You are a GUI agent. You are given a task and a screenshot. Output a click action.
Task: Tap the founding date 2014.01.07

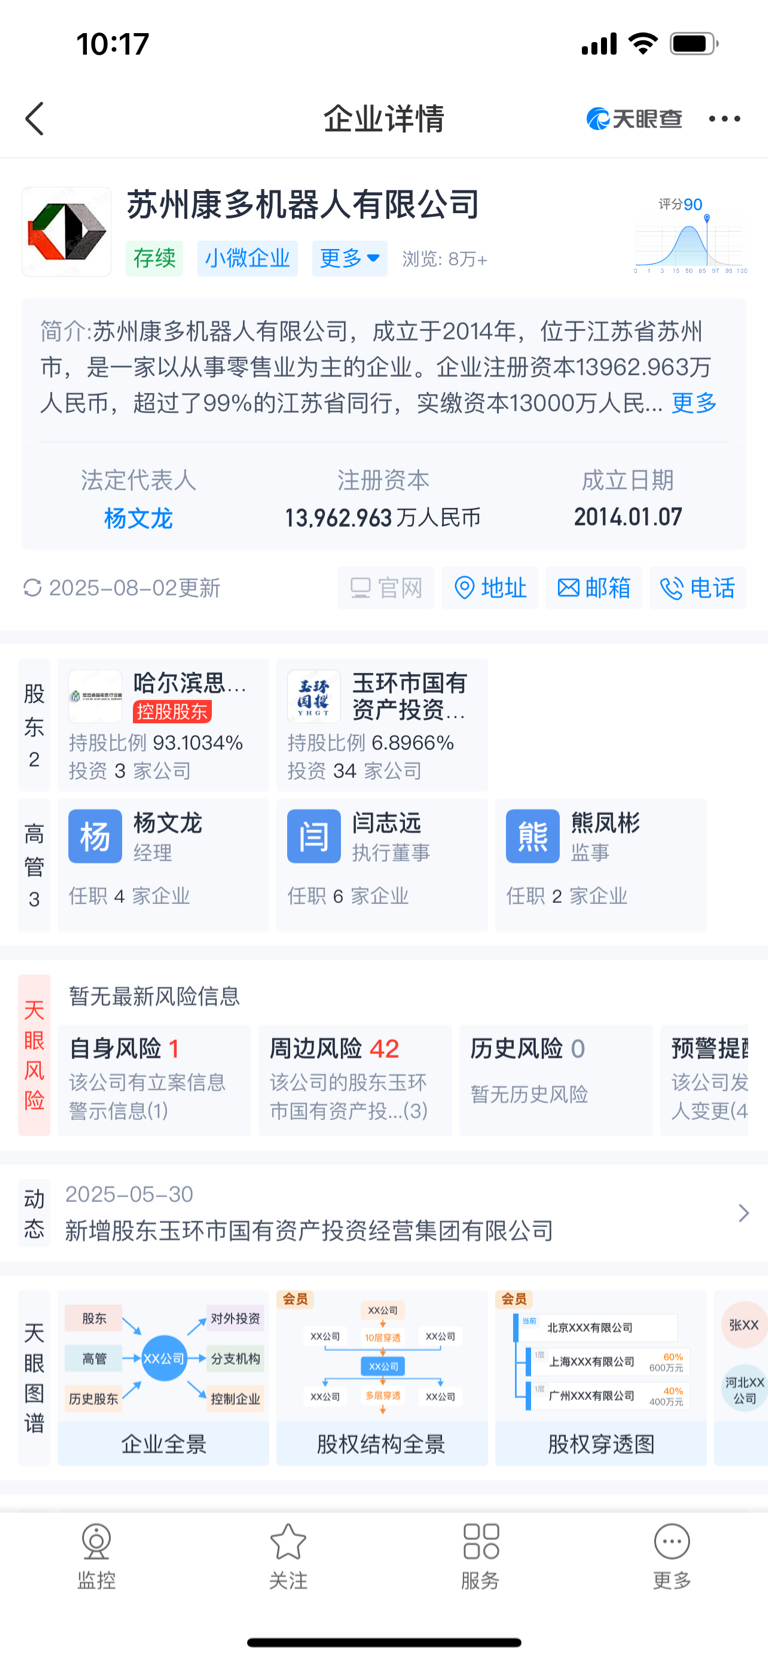628,517
